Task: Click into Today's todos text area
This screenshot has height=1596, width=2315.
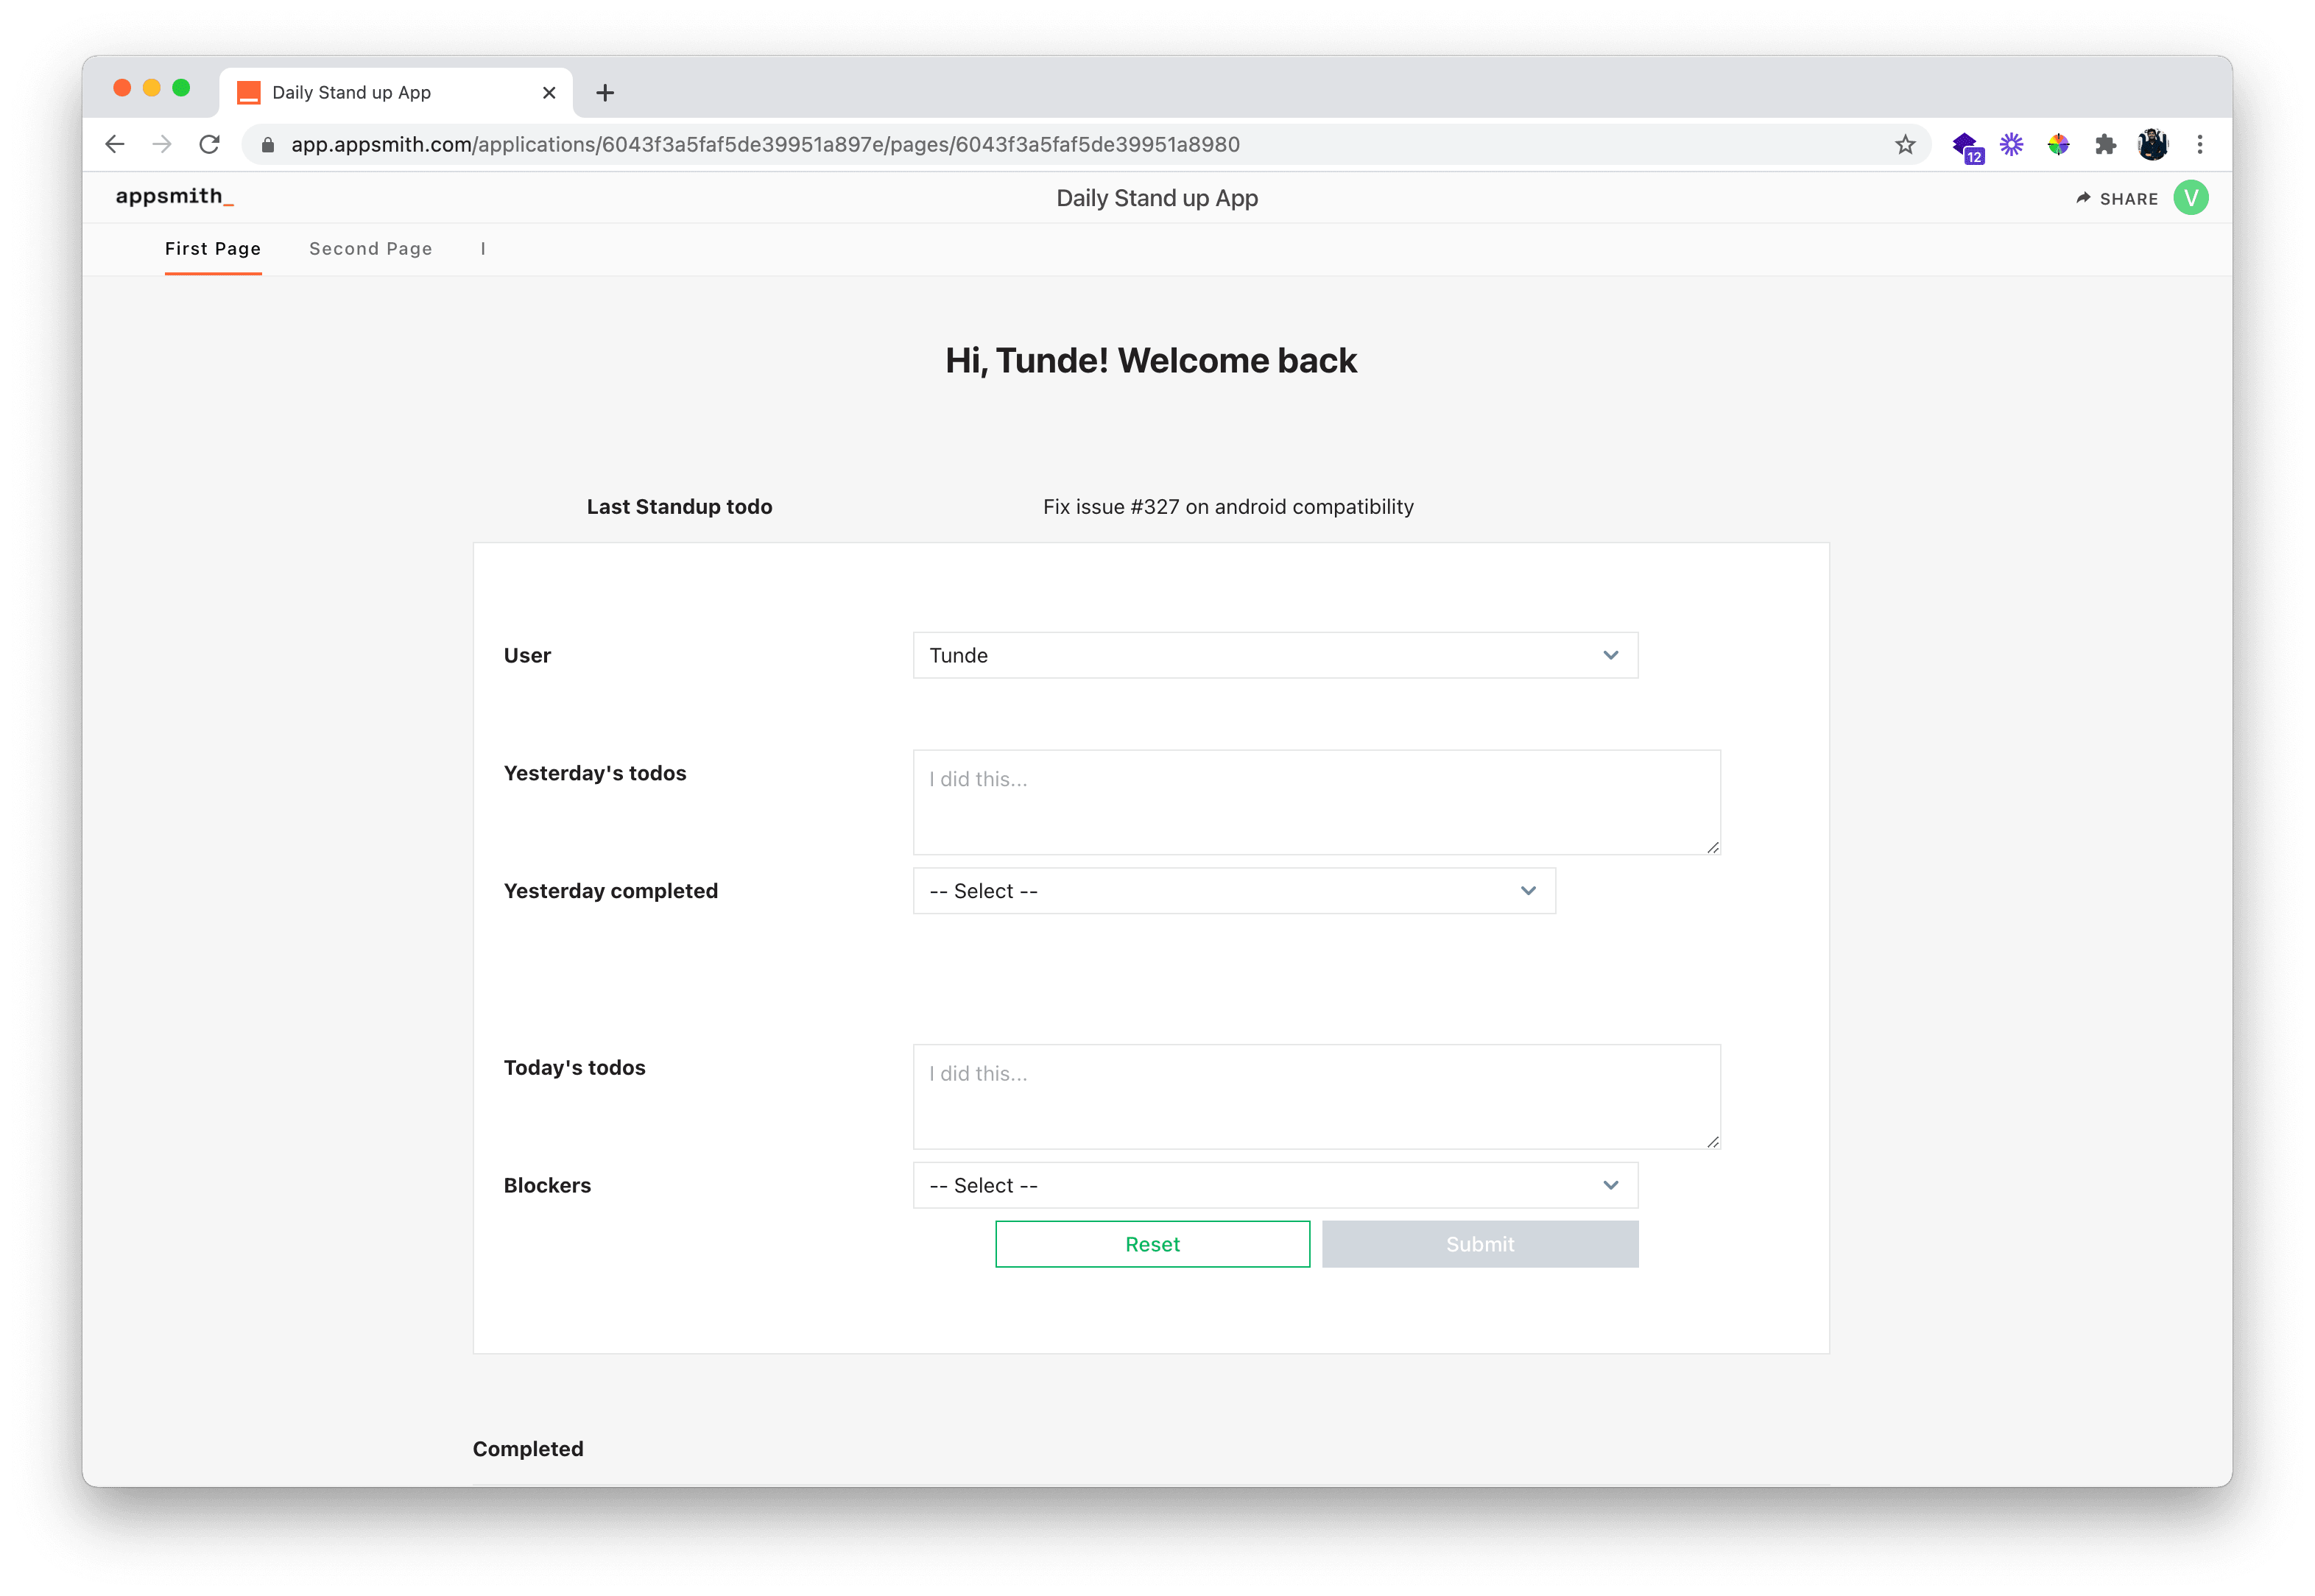Action: pos(1315,1097)
